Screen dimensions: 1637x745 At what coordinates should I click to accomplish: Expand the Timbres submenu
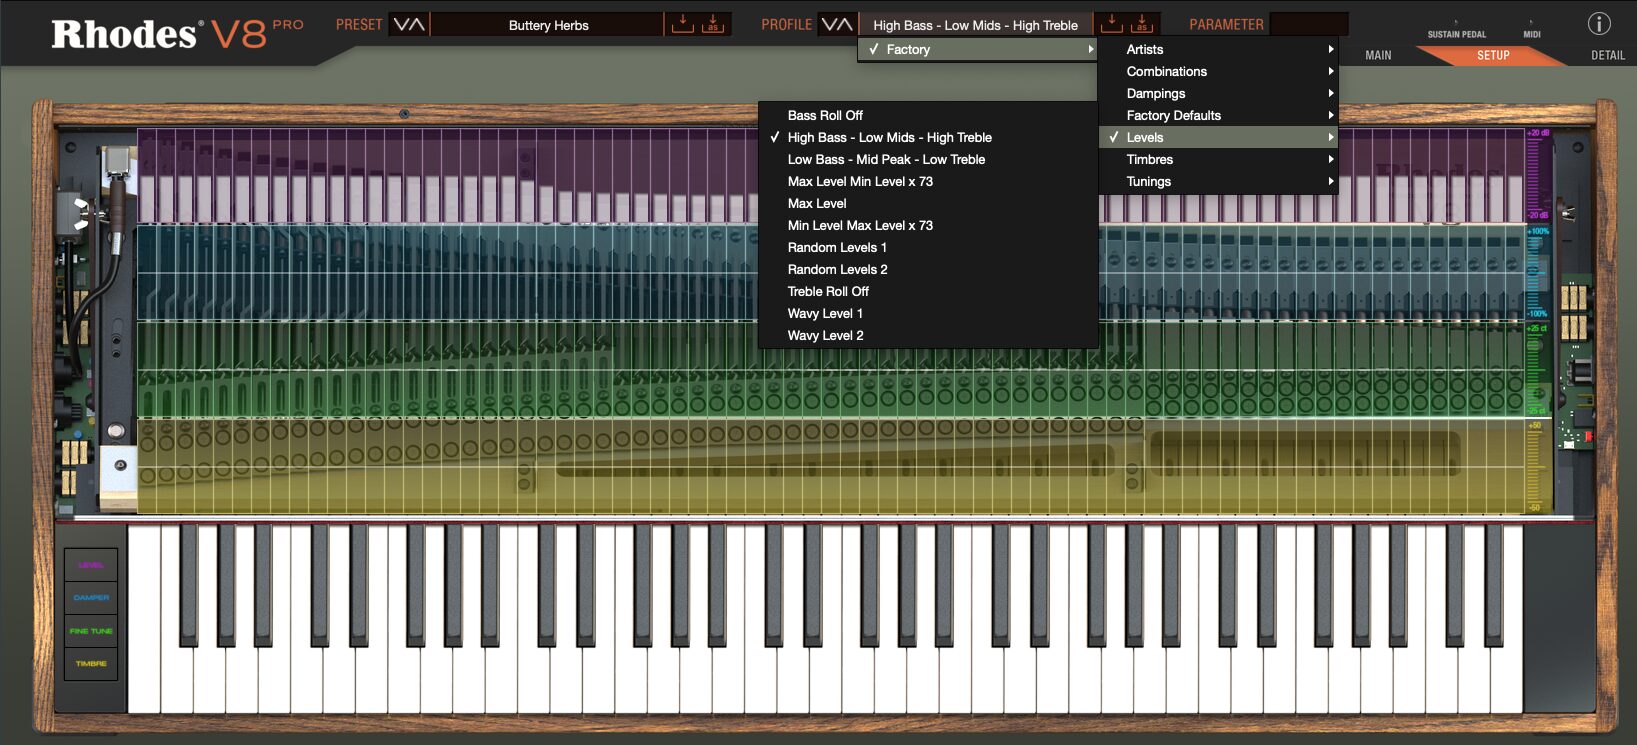point(1218,159)
